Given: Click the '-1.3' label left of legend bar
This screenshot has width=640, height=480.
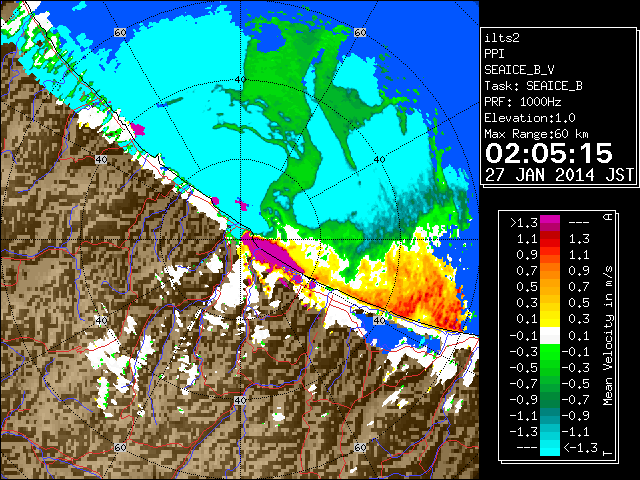Looking at the screenshot, I should pos(524,431).
